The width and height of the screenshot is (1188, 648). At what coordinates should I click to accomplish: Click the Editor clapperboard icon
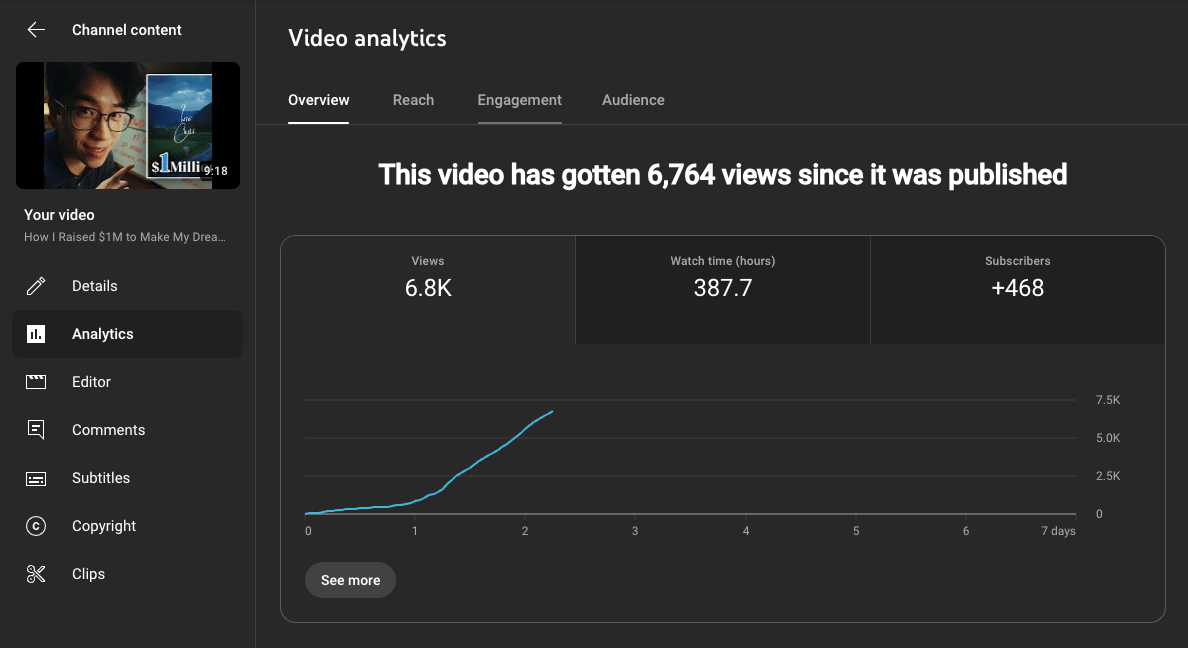(36, 382)
